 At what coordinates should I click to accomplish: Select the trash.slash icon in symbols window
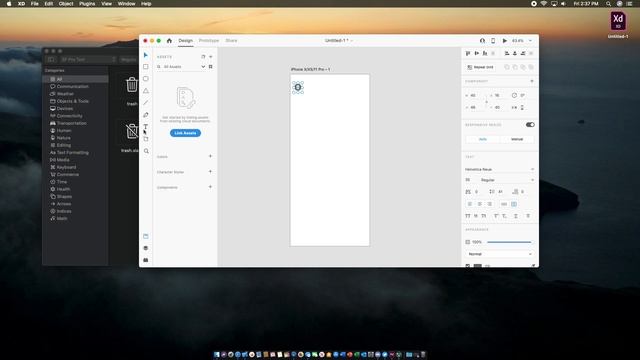point(131,131)
